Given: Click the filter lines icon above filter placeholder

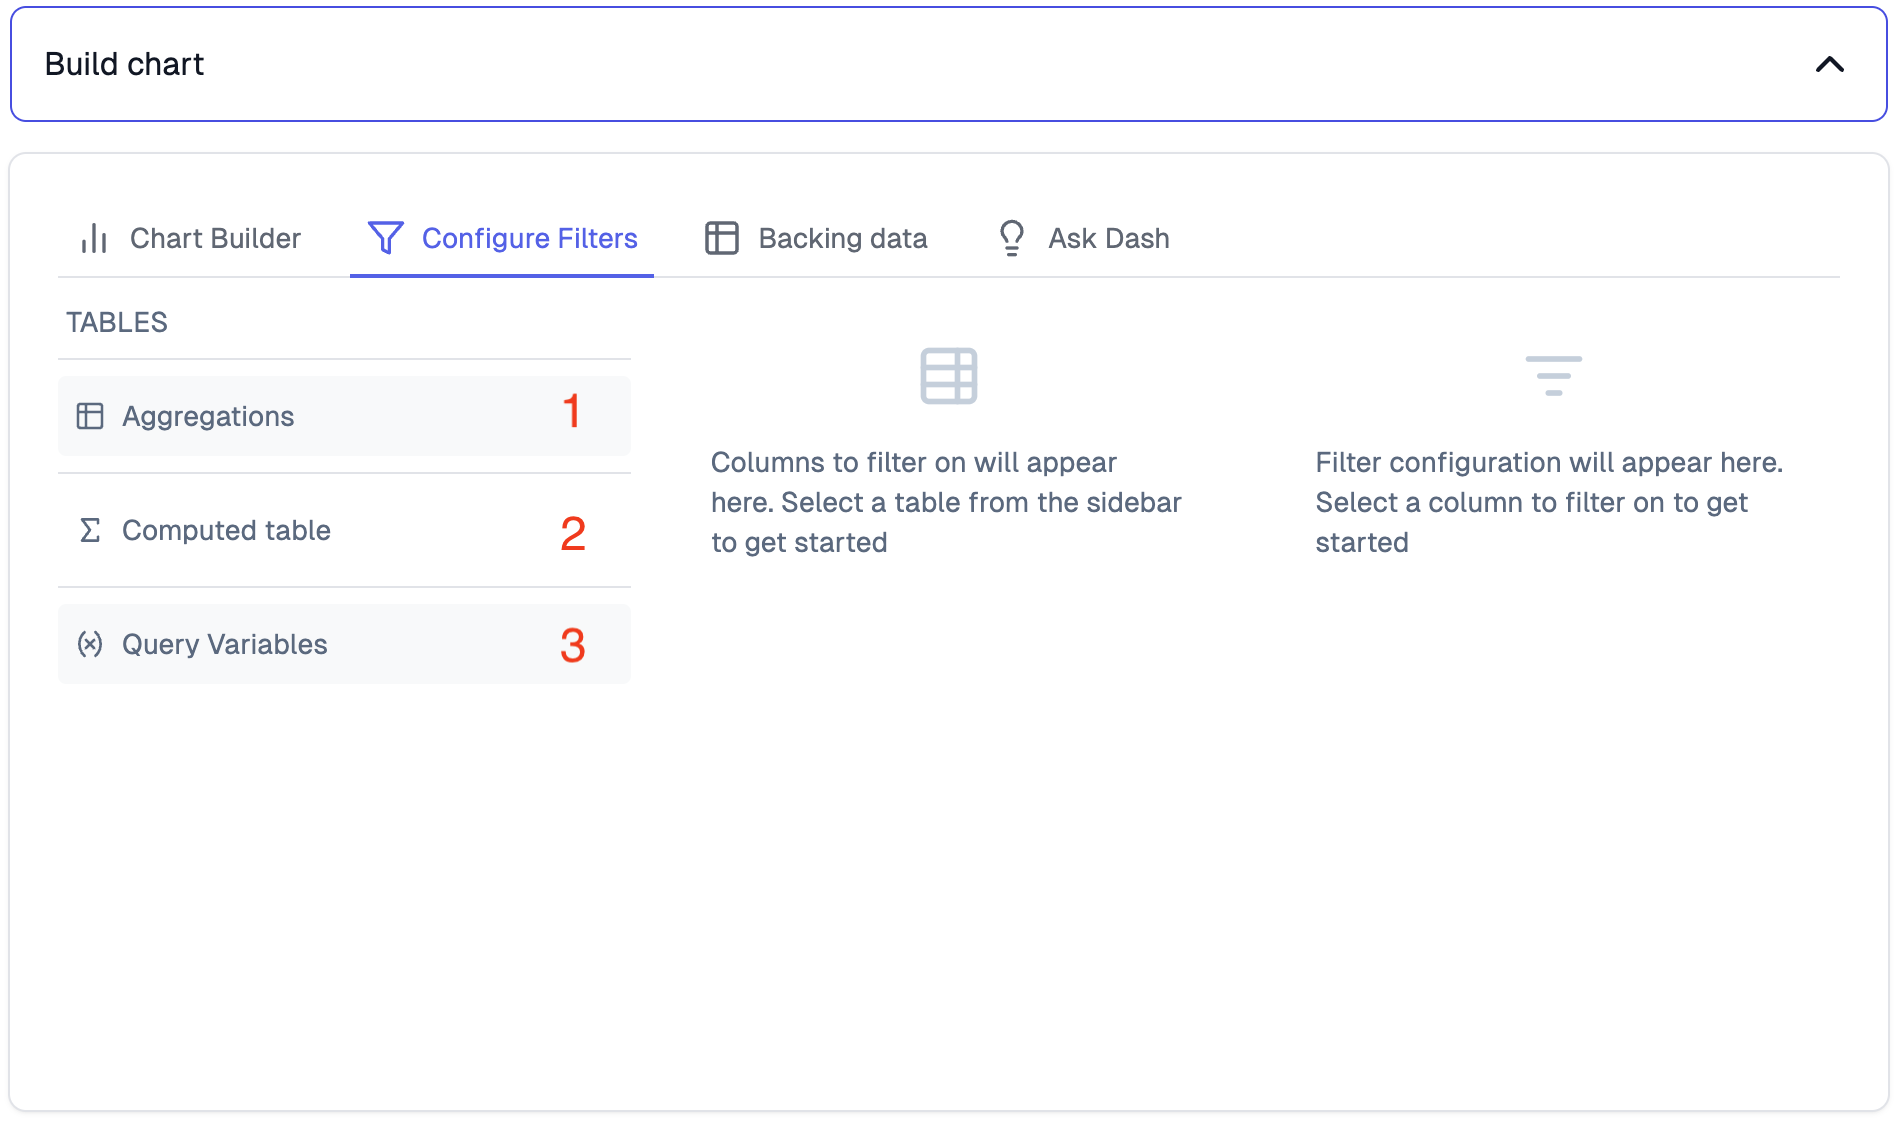Looking at the screenshot, I should click(1554, 376).
